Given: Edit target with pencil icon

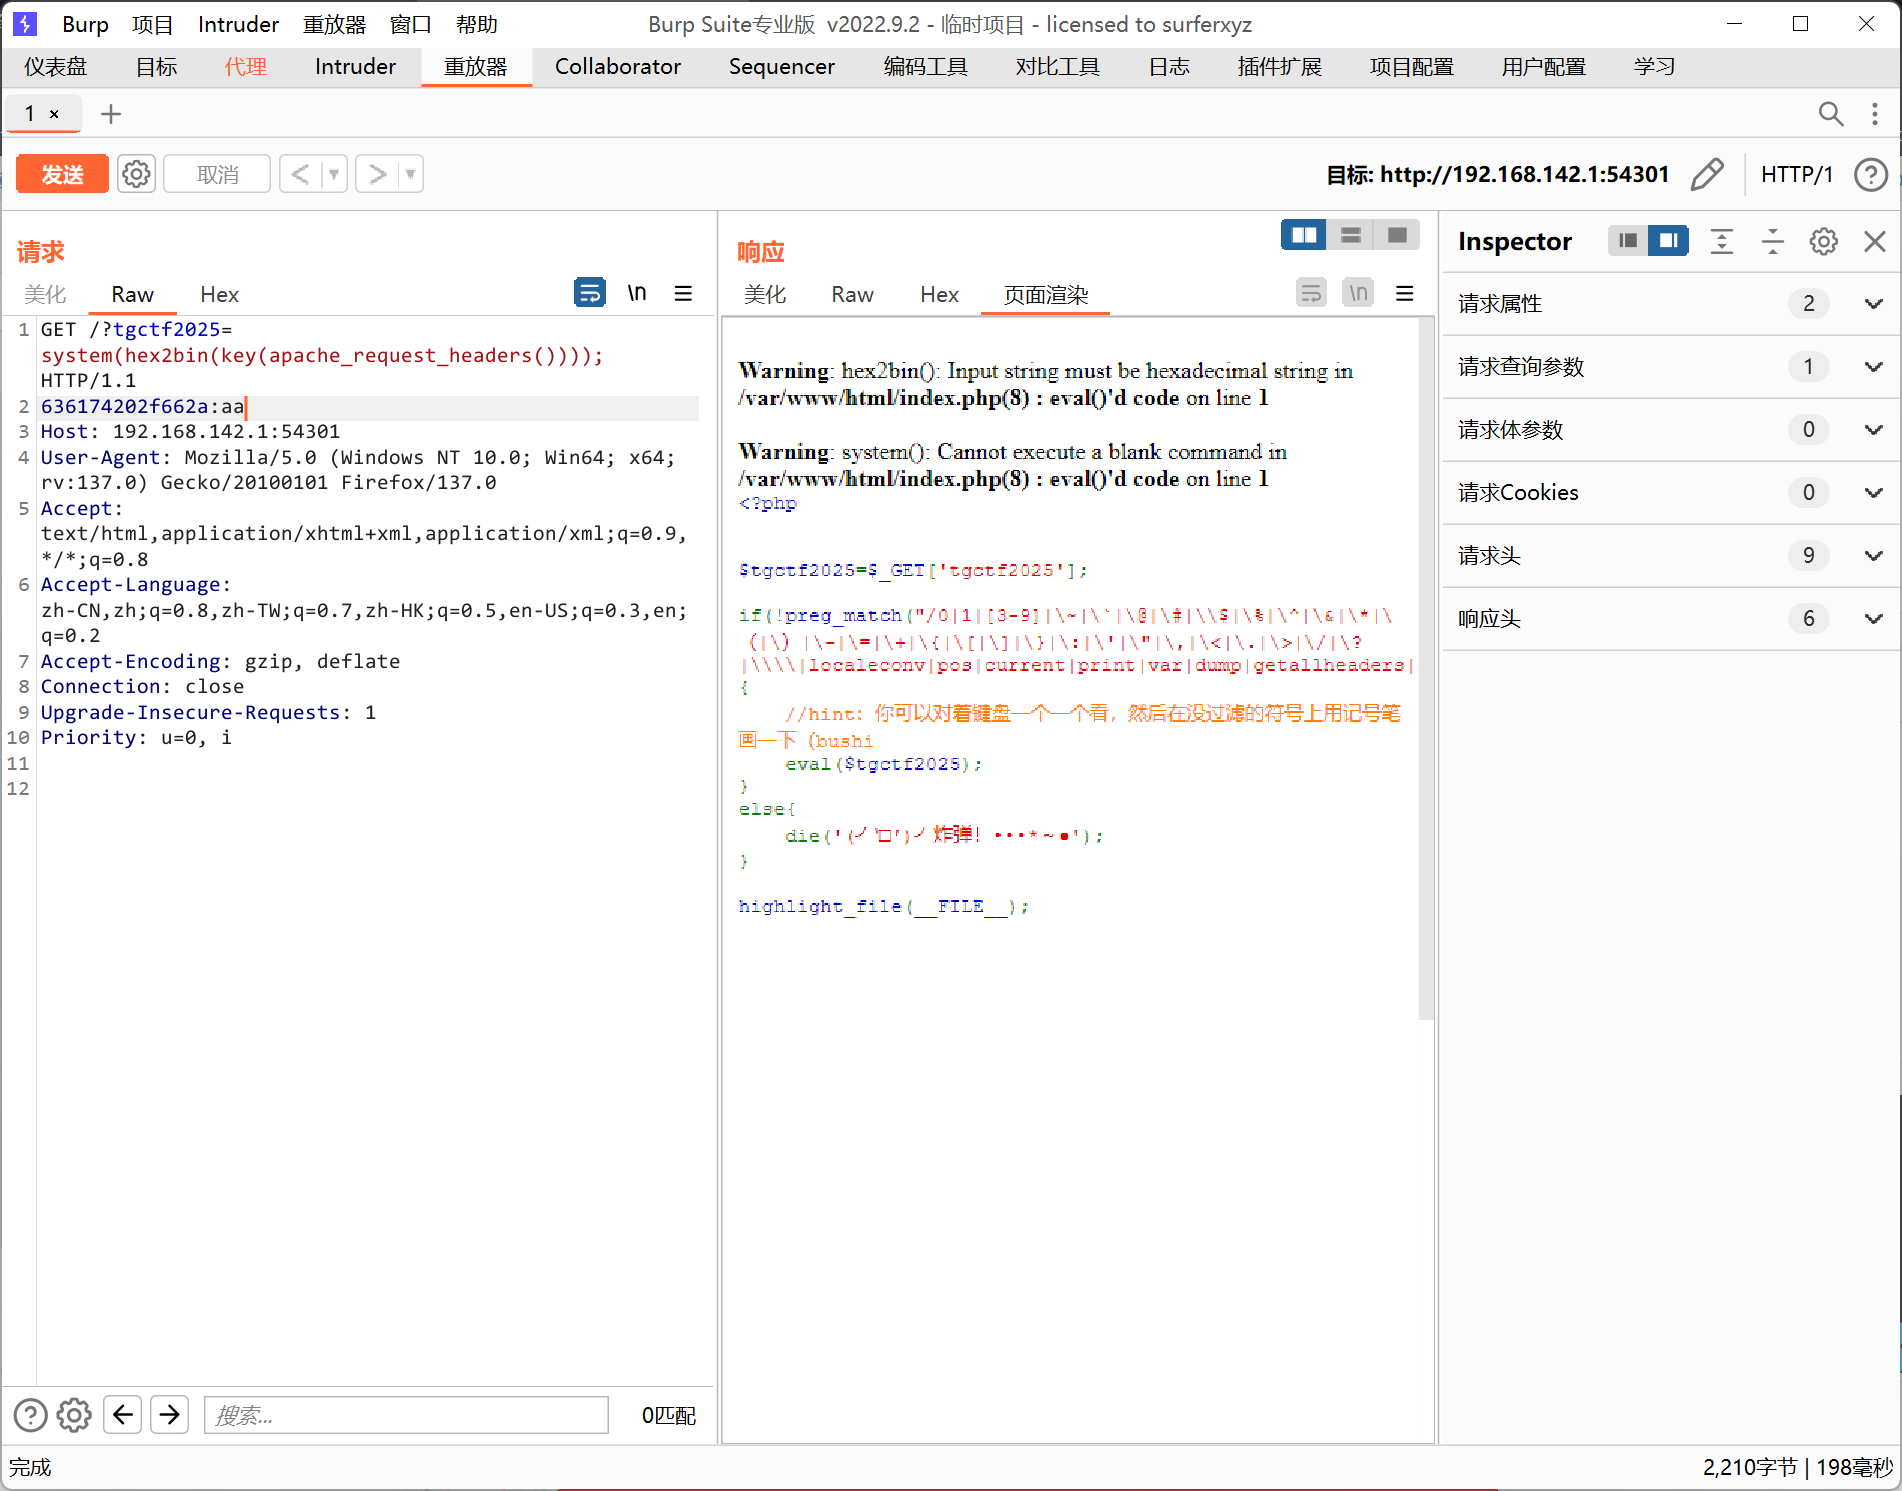Looking at the screenshot, I should tap(1707, 174).
